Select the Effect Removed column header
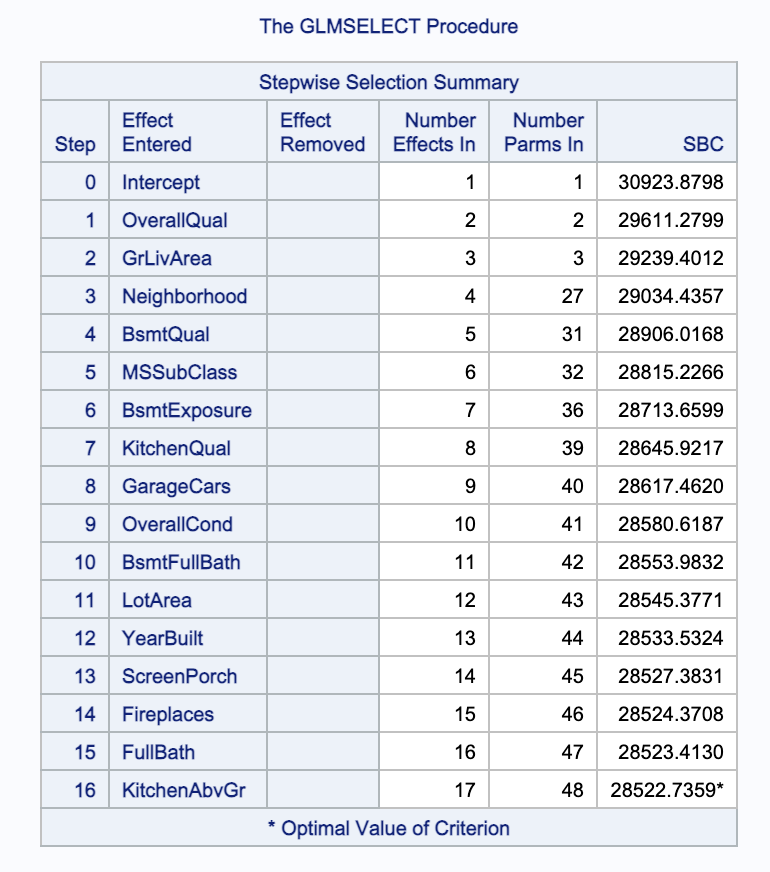Image resolution: width=770 pixels, height=872 pixels. pos(322,132)
